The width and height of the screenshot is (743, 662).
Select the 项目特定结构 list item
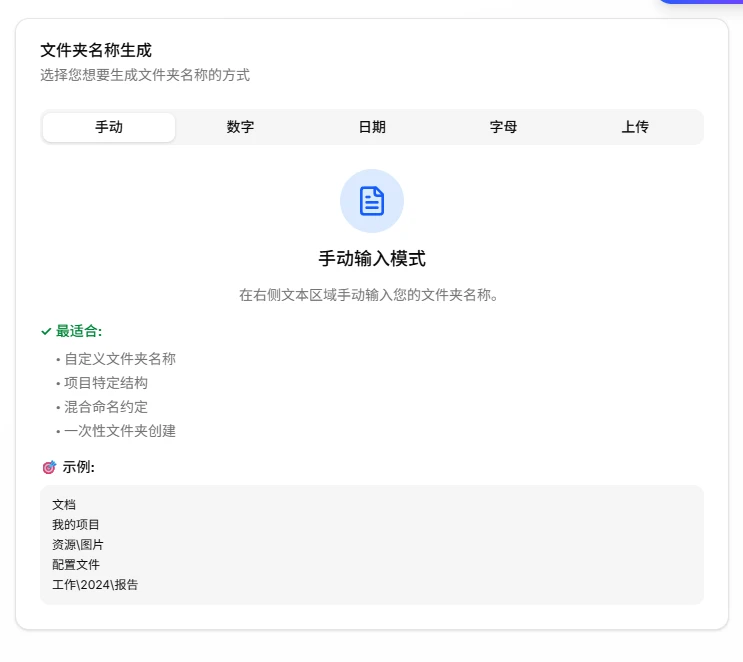click(106, 383)
